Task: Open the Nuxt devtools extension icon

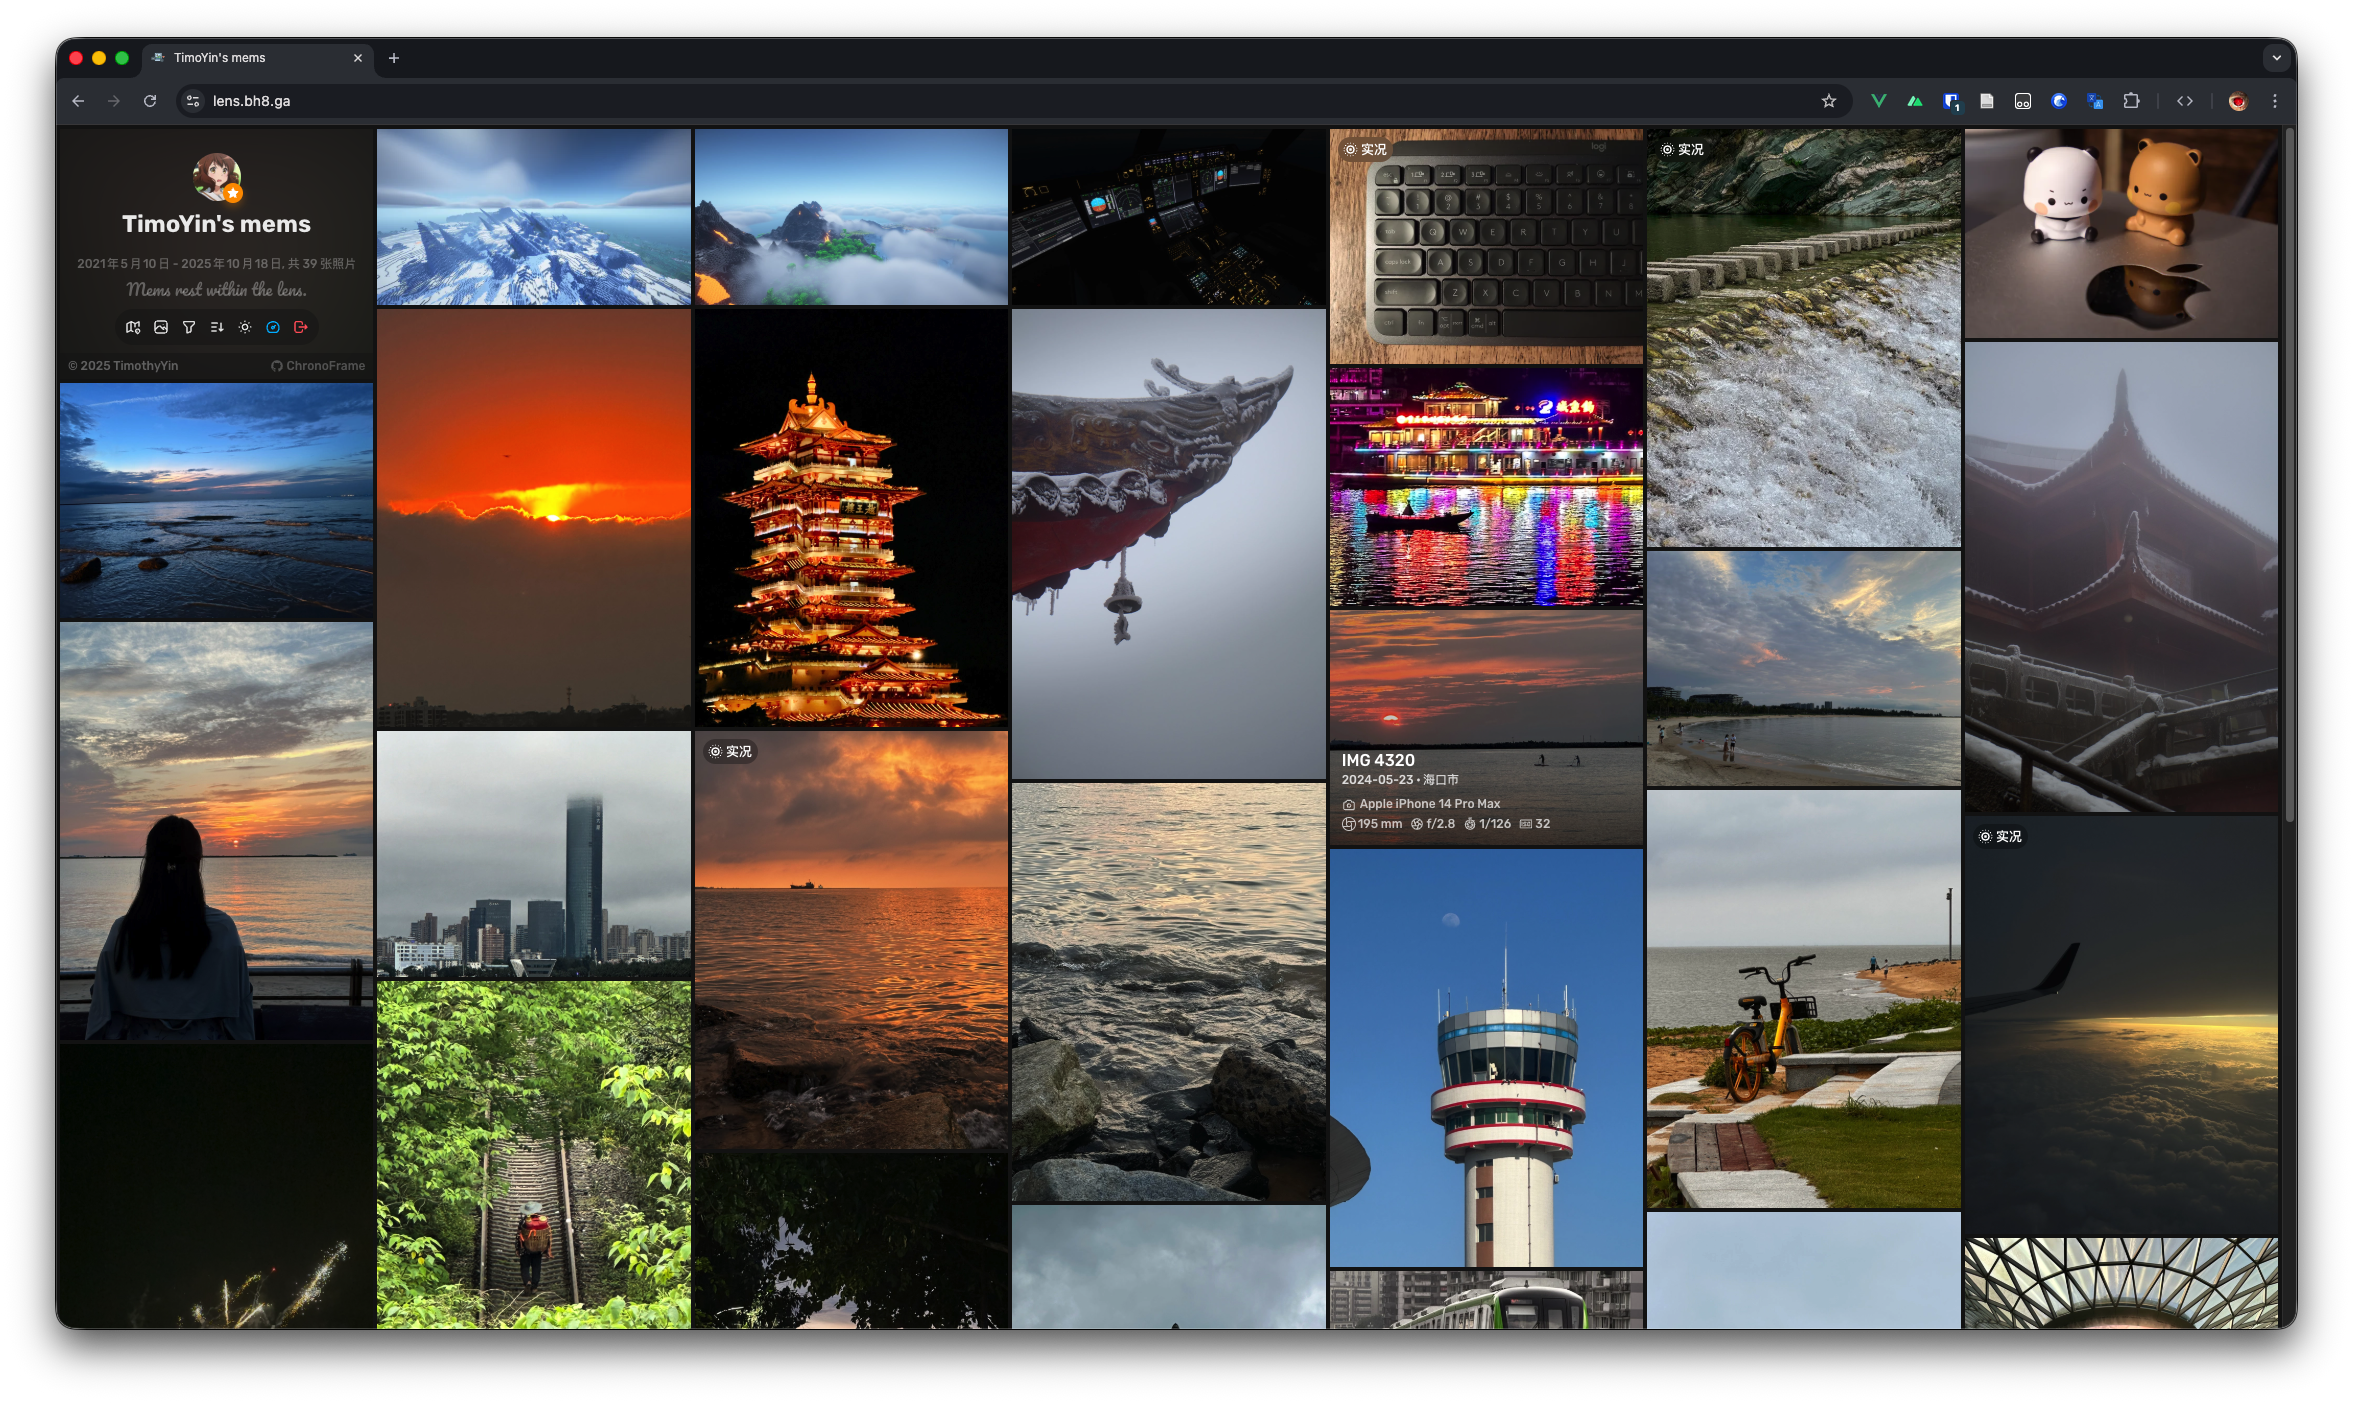Action: (x=1915, y=101)
